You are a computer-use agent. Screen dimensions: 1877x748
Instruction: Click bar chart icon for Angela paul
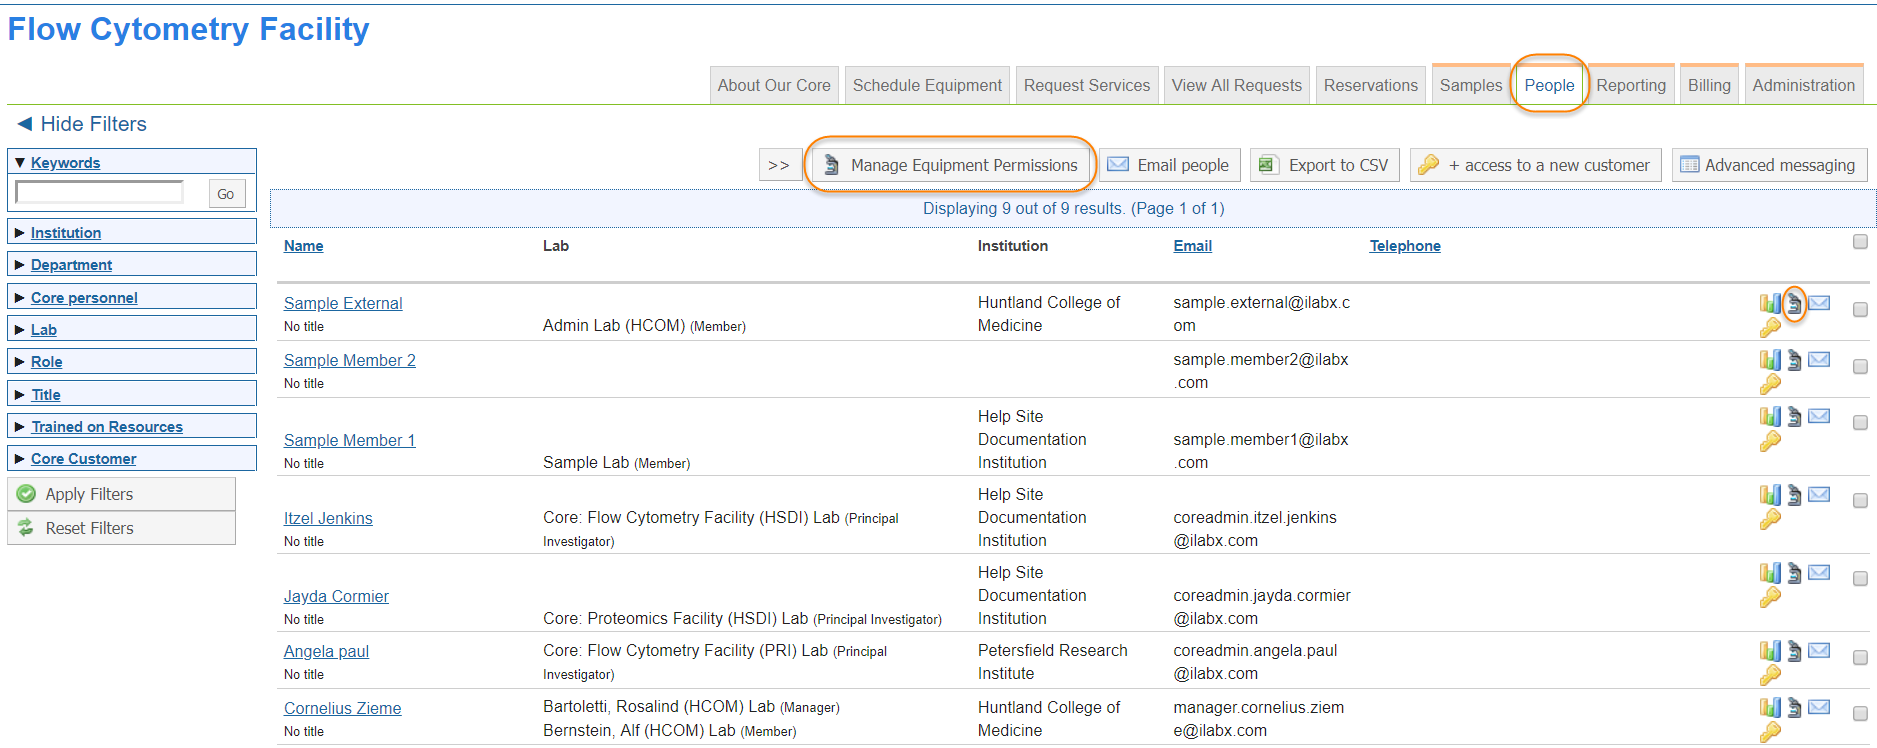pos(1770,652)
